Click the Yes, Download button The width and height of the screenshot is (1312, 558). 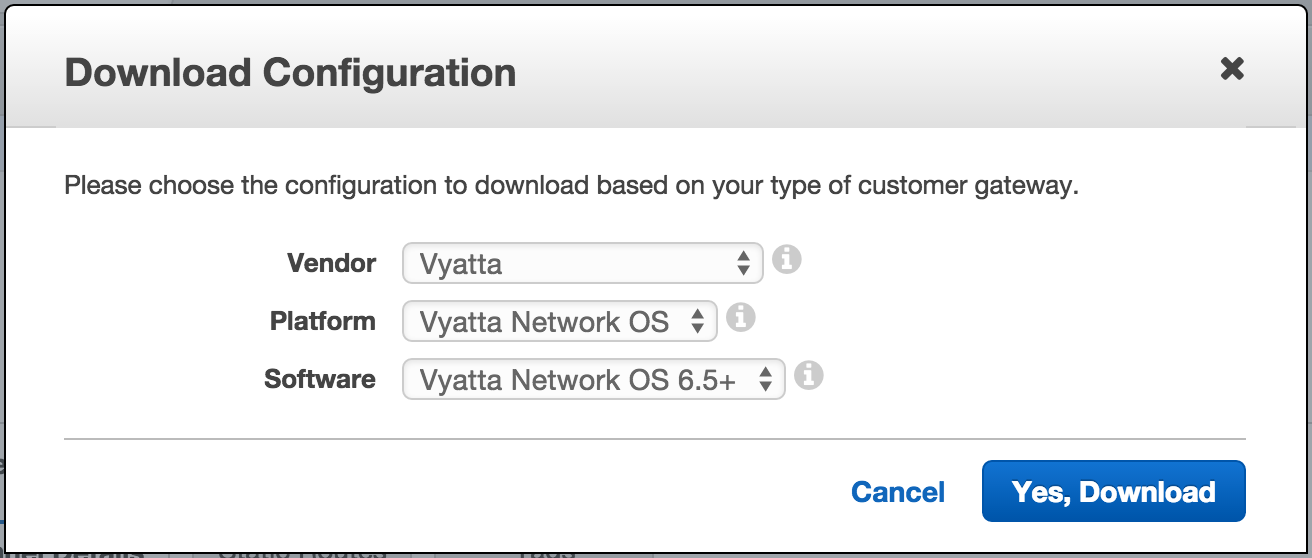point(1113,491)
